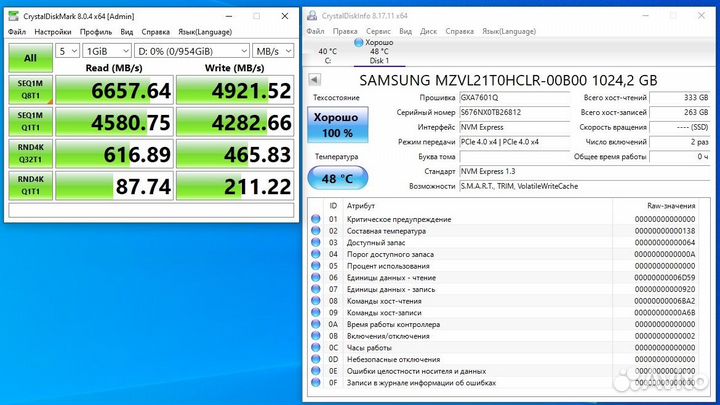Click the 4921.52 write result
Image resolution: width=720 pixels, height=405 pixels.
click(235, 90)
